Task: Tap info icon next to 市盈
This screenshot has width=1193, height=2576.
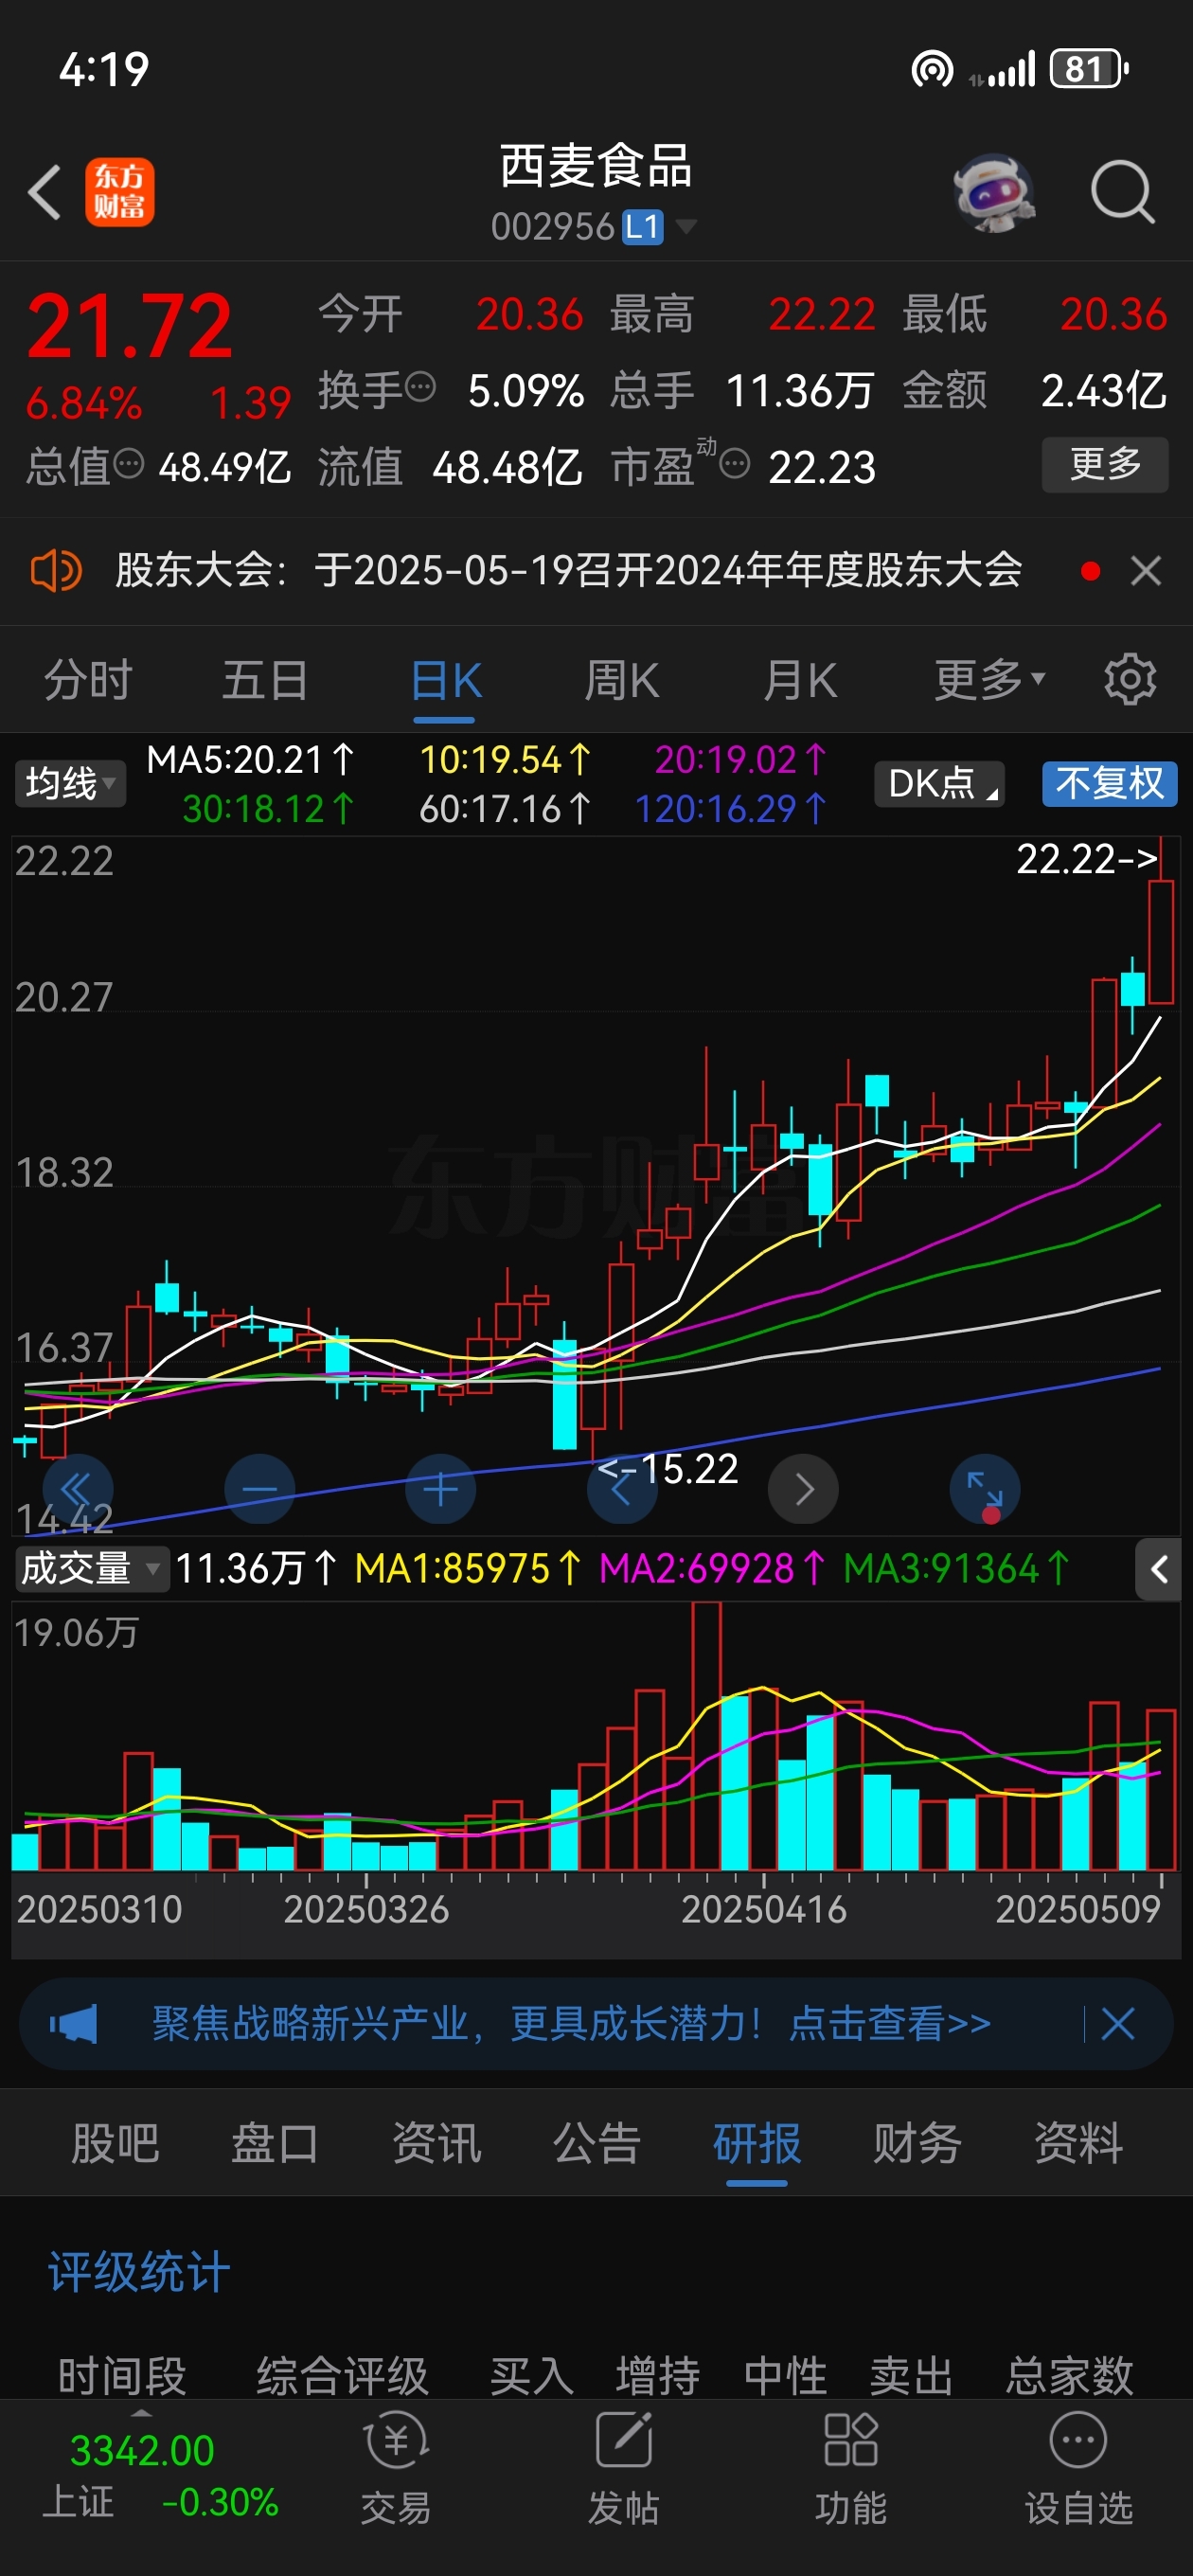Action: click(x=735, y=464)
